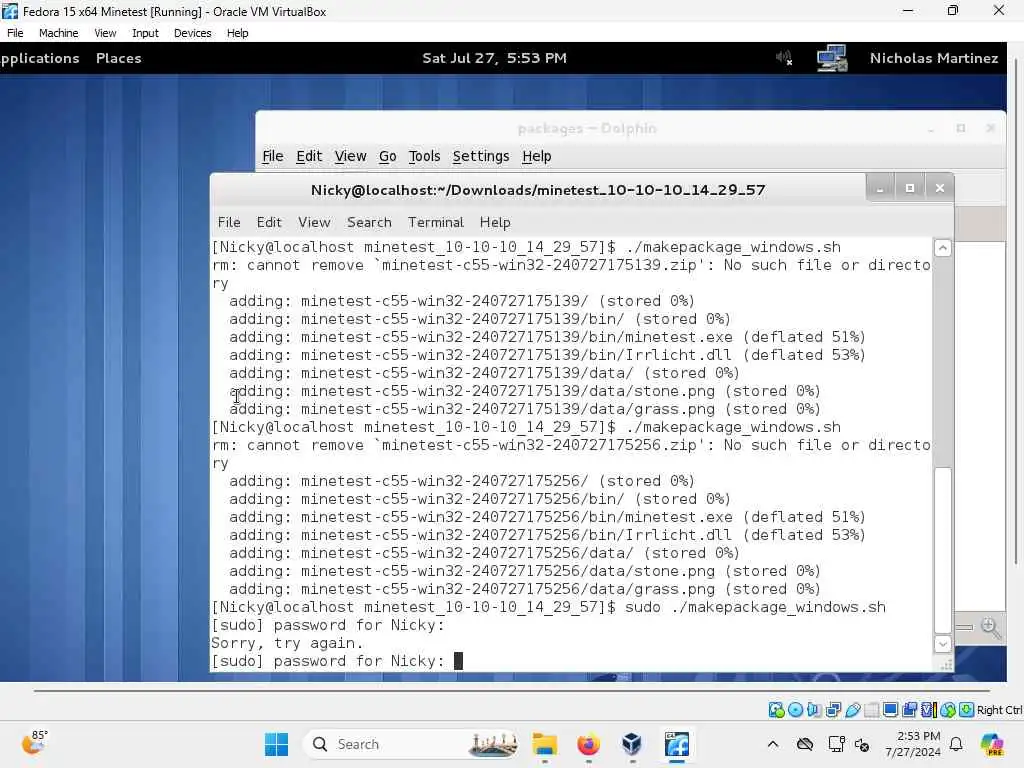Open VirtualBox Manager taskbar icon
The width and height of the screenshot is (1024, 768).
632,744
